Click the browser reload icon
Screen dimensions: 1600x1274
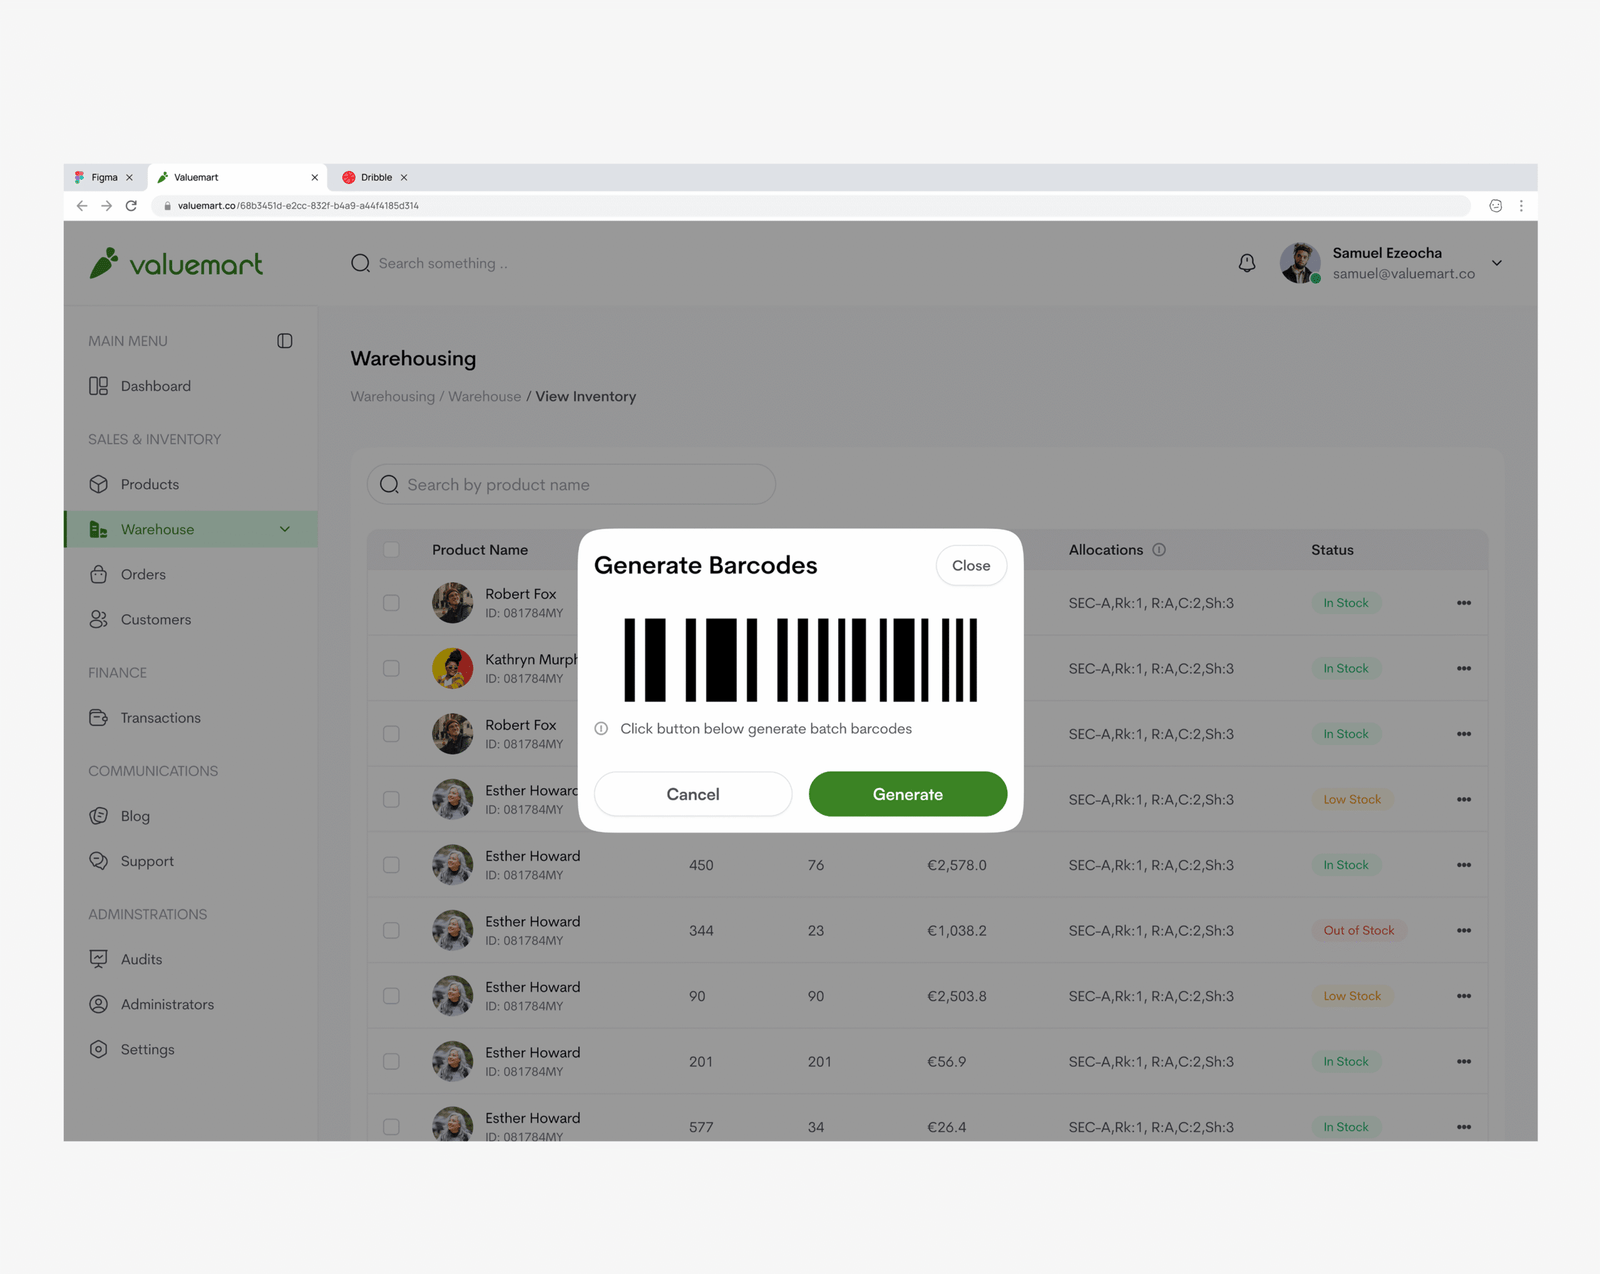131,206
